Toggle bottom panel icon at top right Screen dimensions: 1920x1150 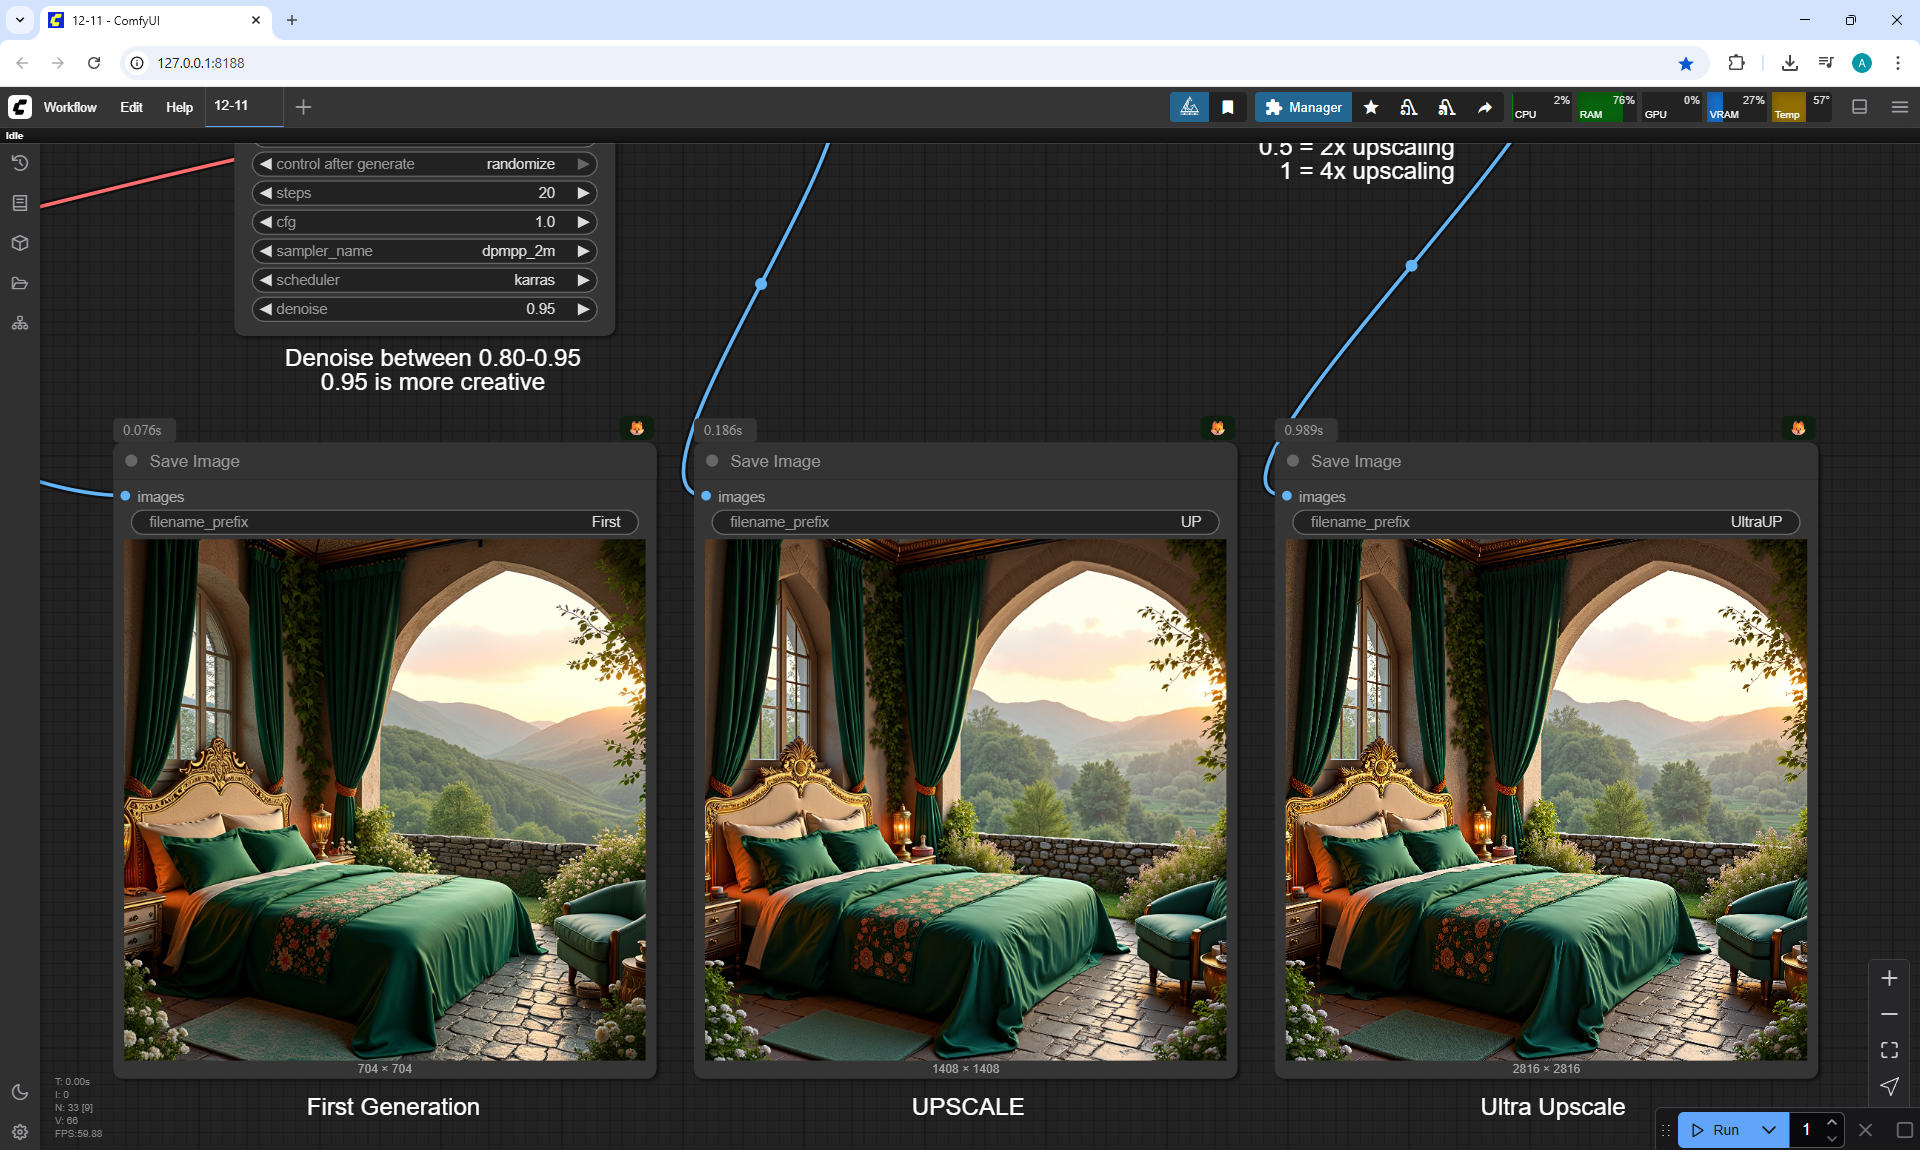pyautogui.click(x=1860, y=107)
